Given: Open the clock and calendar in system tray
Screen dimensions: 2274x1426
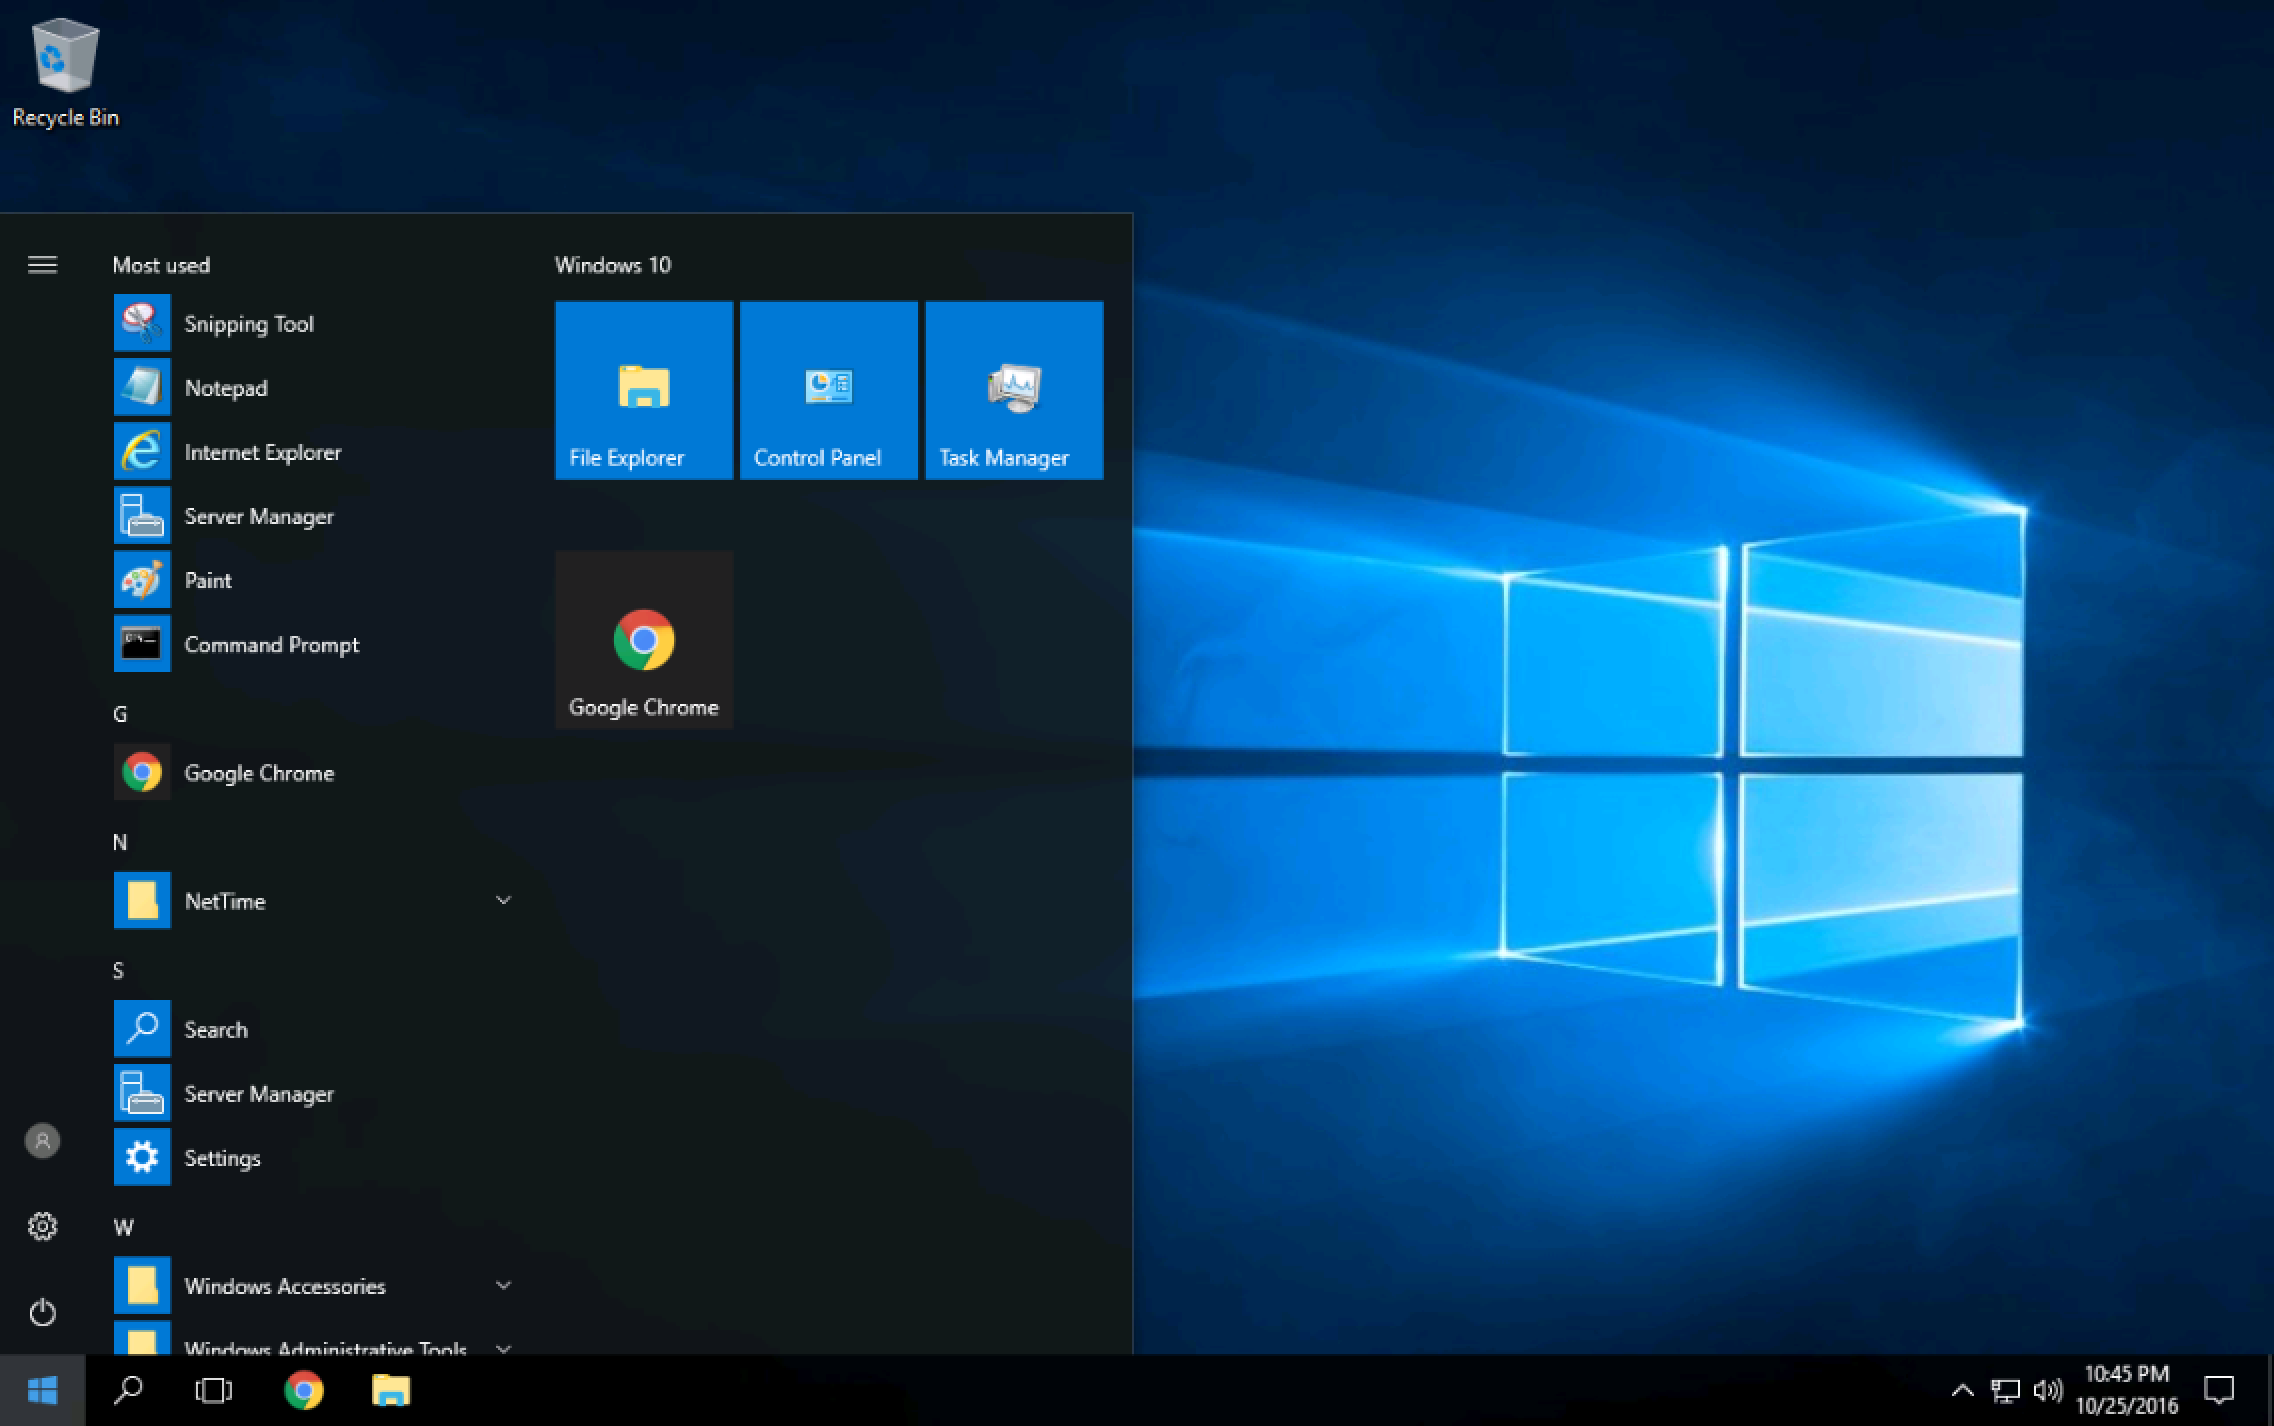Looking at the screenshot, I should point(2126,1390).
